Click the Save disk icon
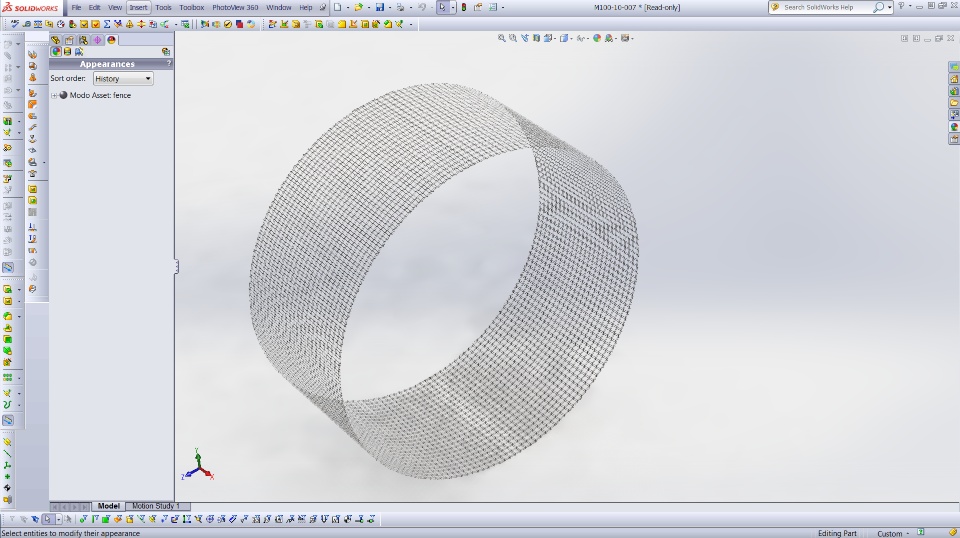This screenshot has height=538, width=960. tap(380, 7)
